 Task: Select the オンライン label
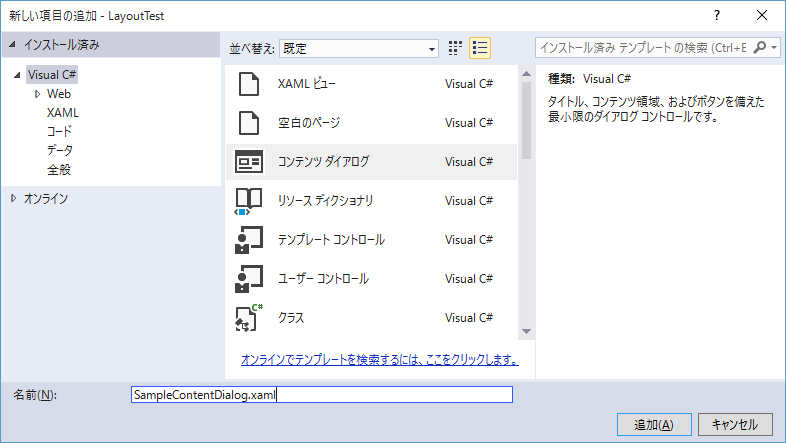tap(46, 198)
